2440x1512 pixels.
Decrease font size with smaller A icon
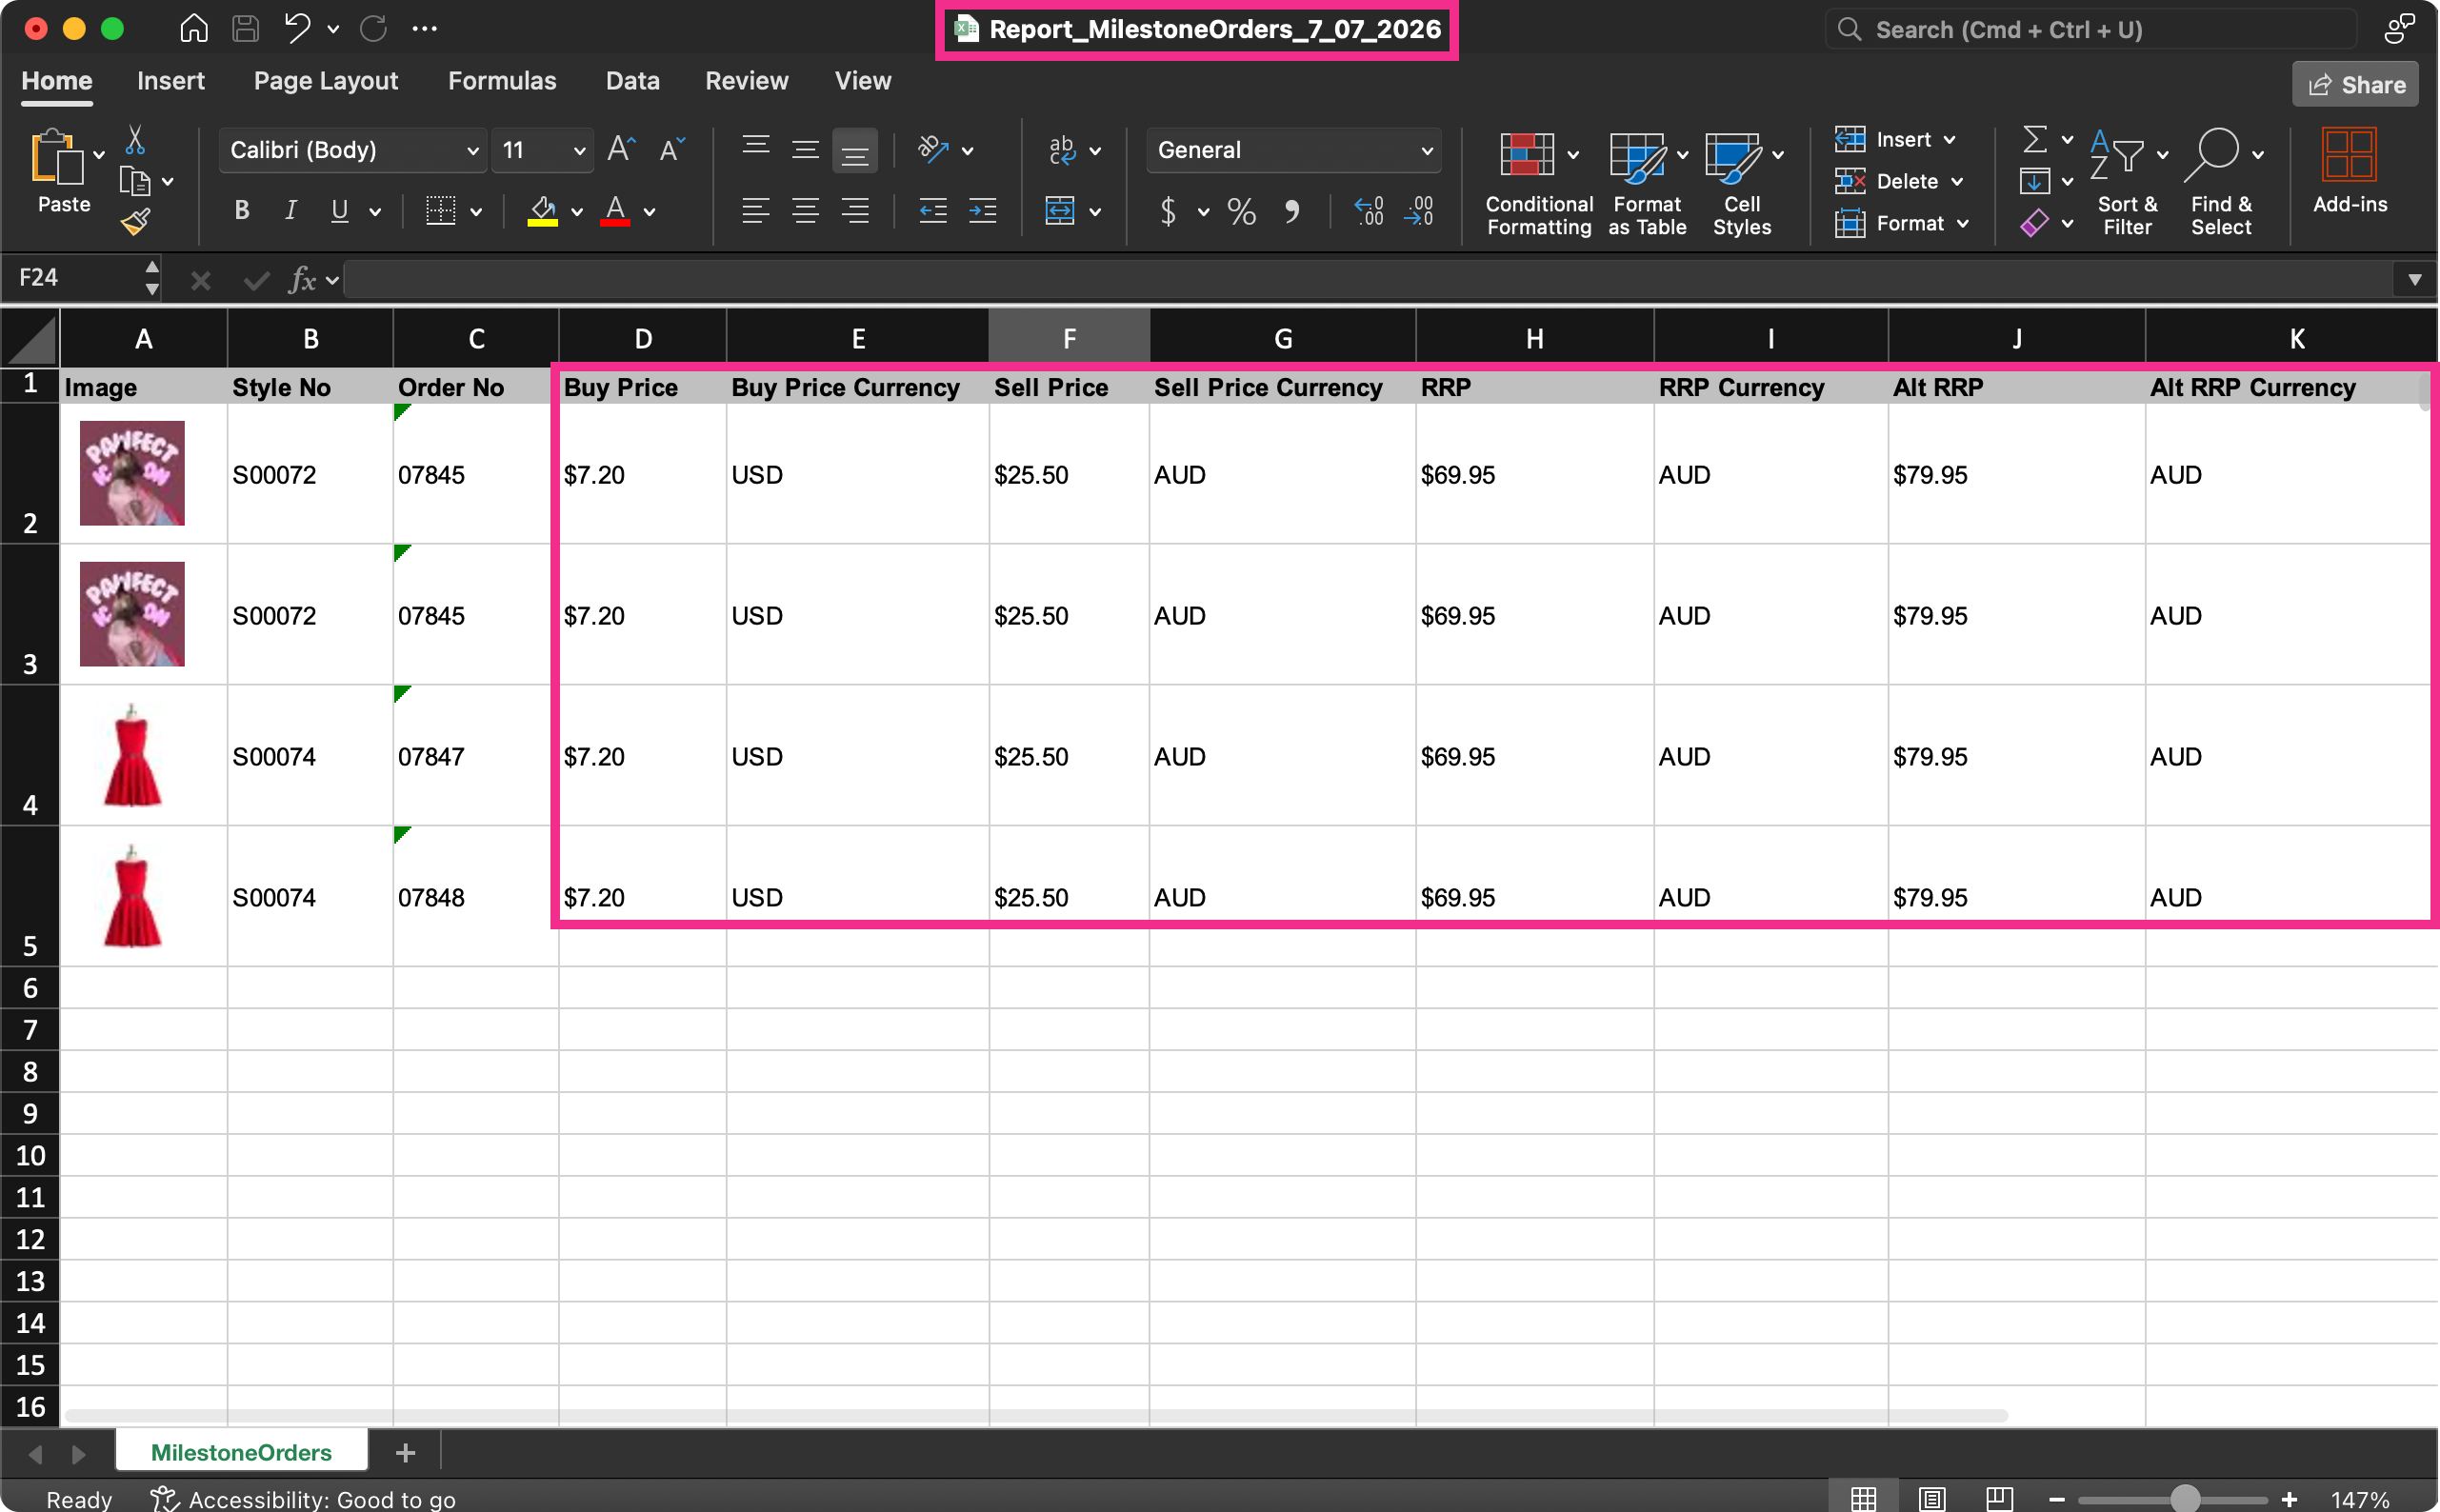(671, 150)
